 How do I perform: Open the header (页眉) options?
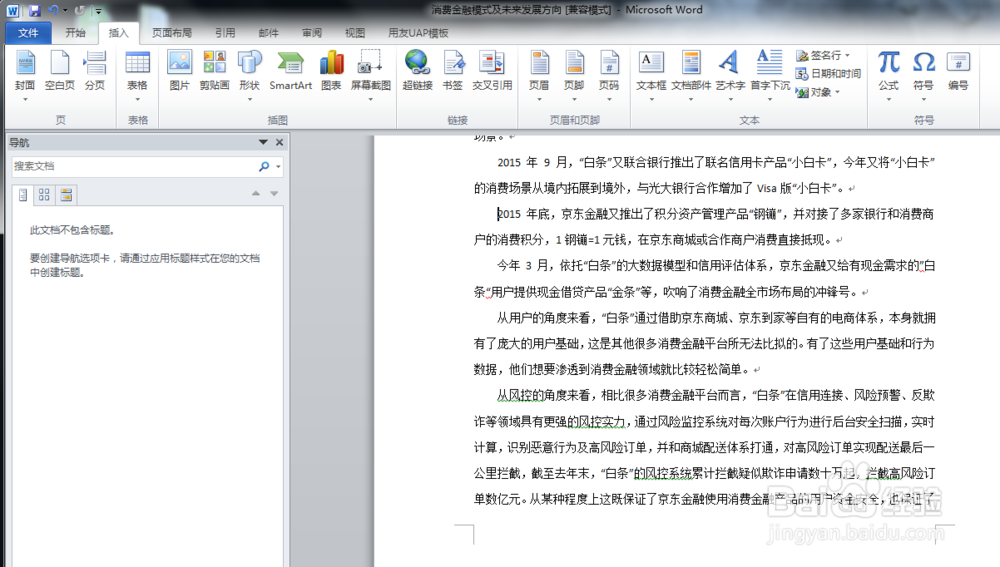[539, 75]
